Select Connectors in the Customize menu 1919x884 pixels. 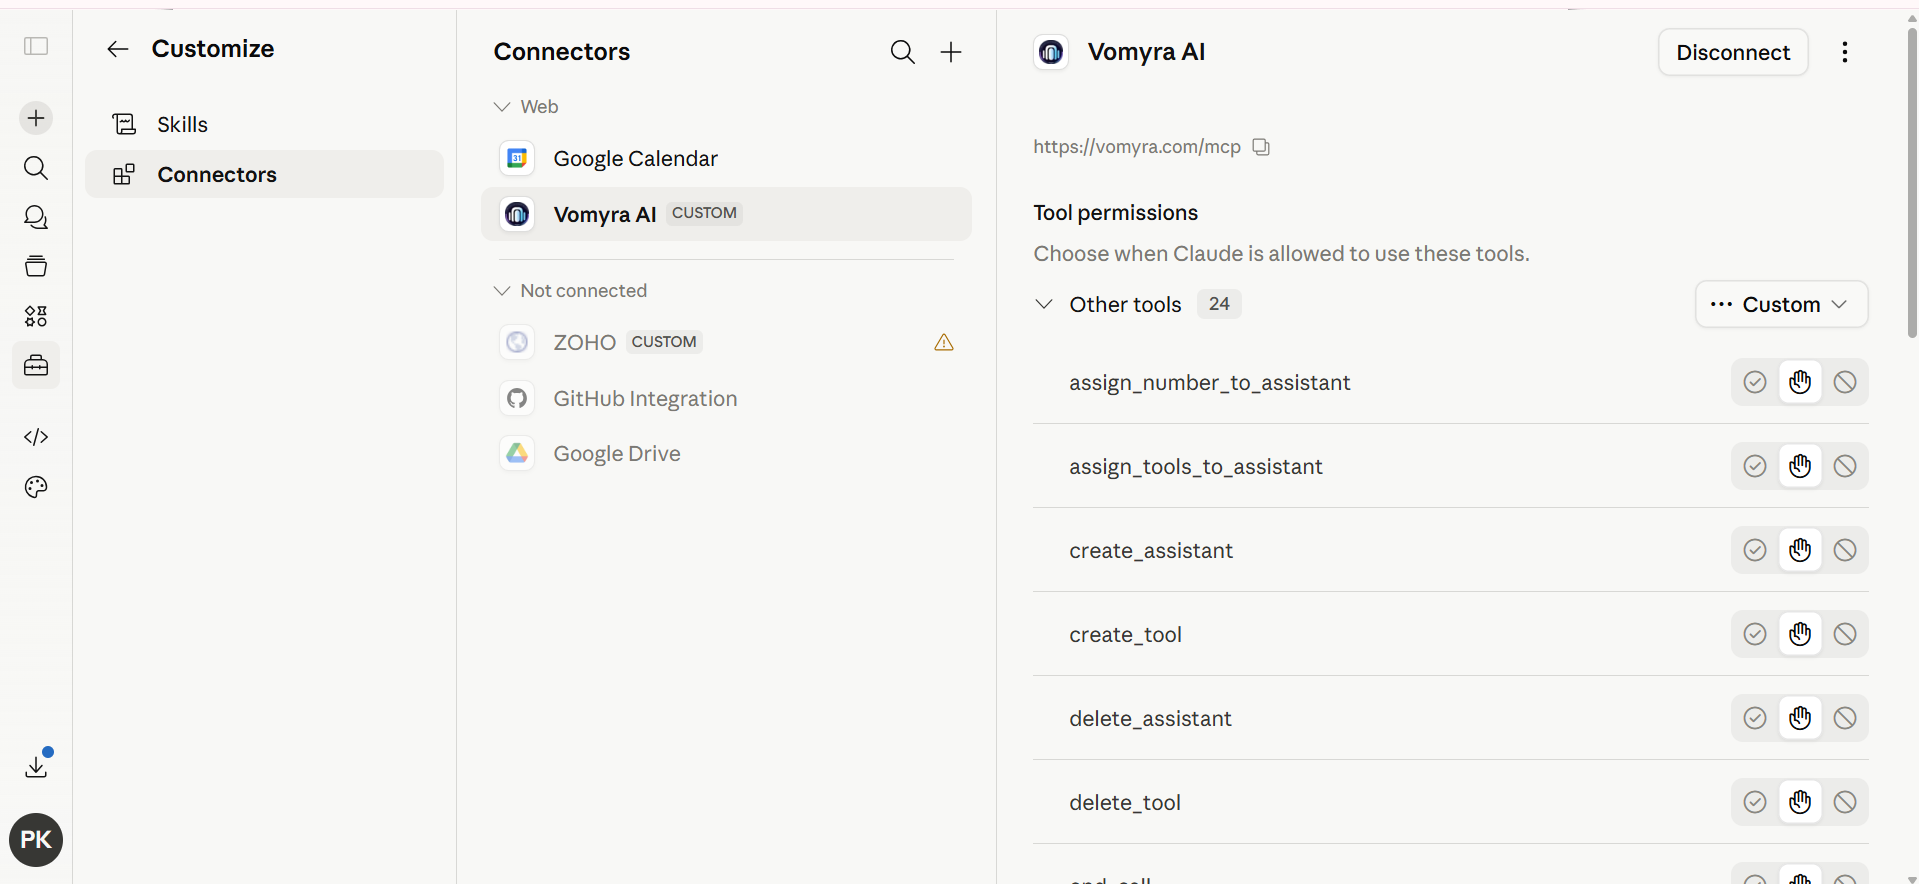264,174
